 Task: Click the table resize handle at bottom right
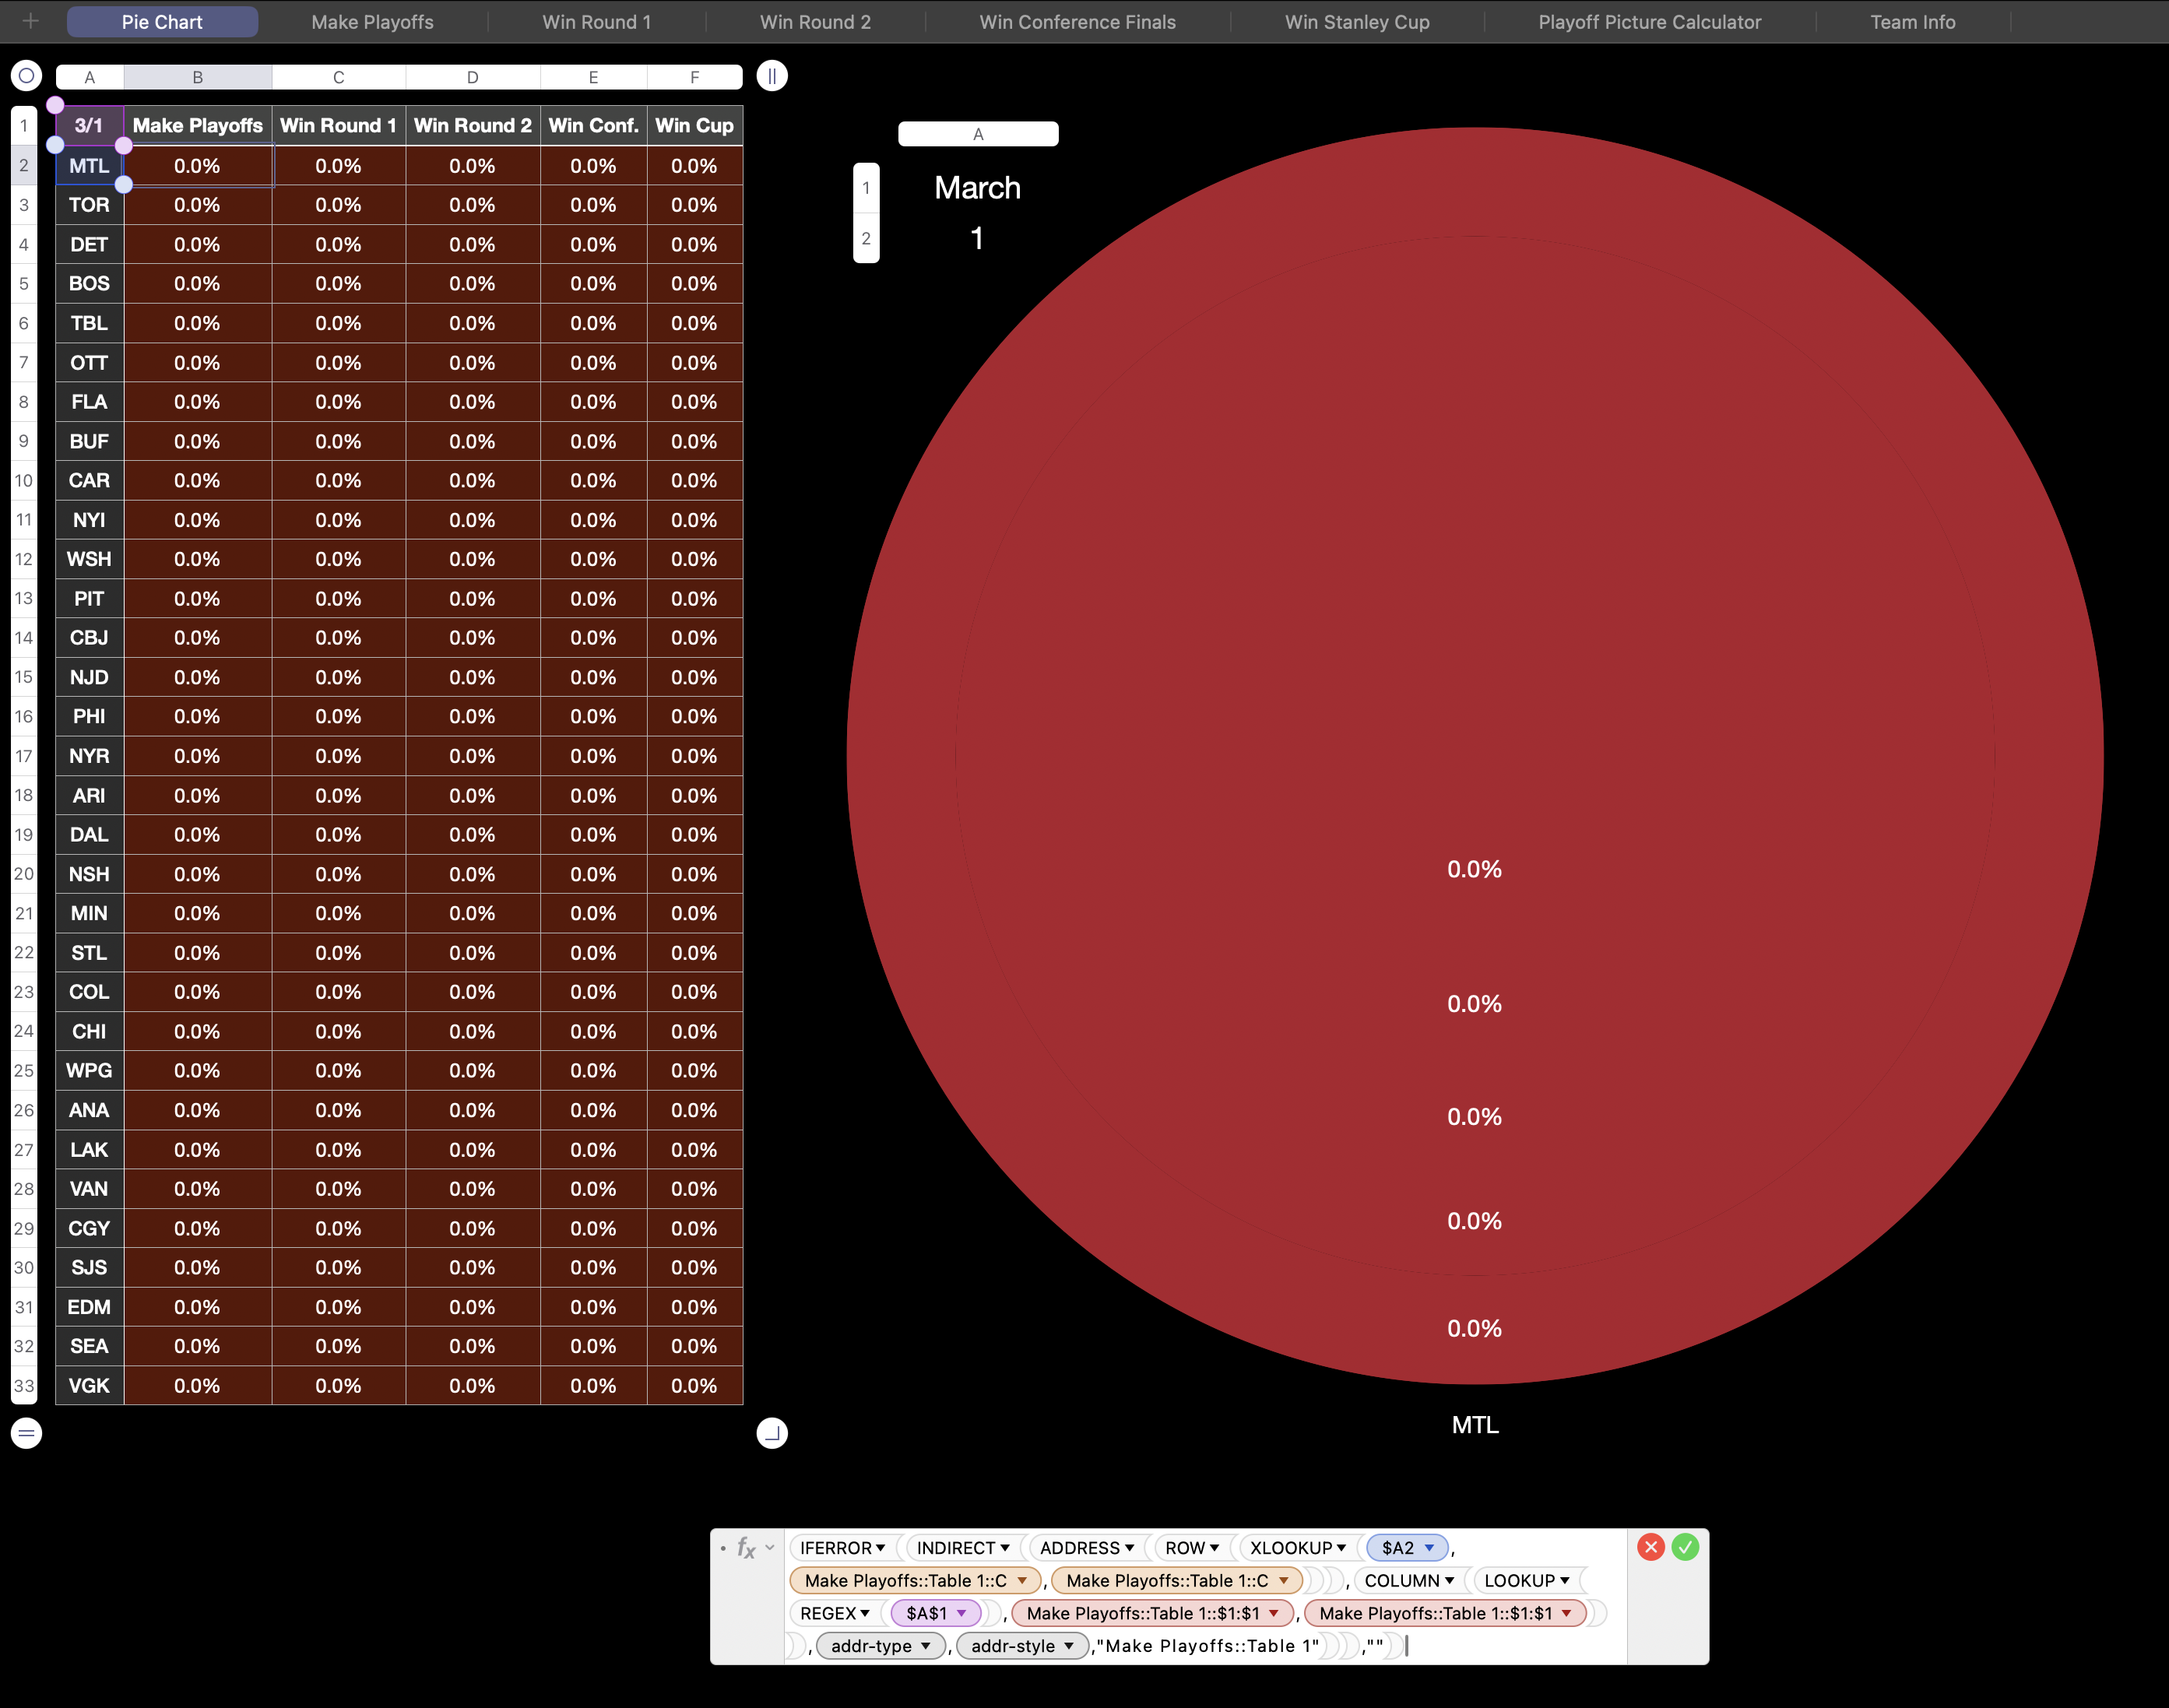point(772,1433)
